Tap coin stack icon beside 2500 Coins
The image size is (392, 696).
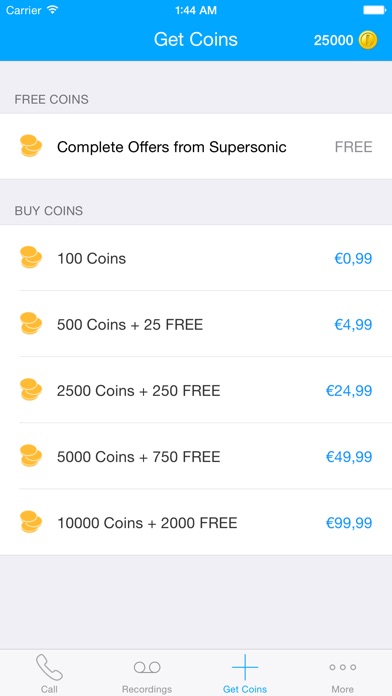31,390
